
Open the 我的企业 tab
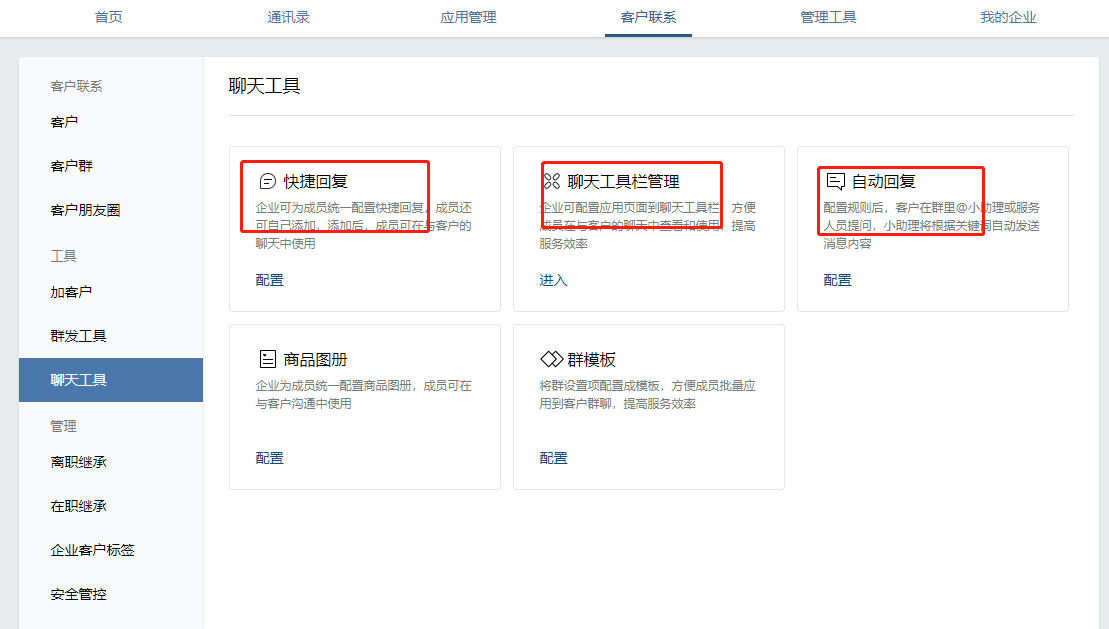(x=1008, y=18)
